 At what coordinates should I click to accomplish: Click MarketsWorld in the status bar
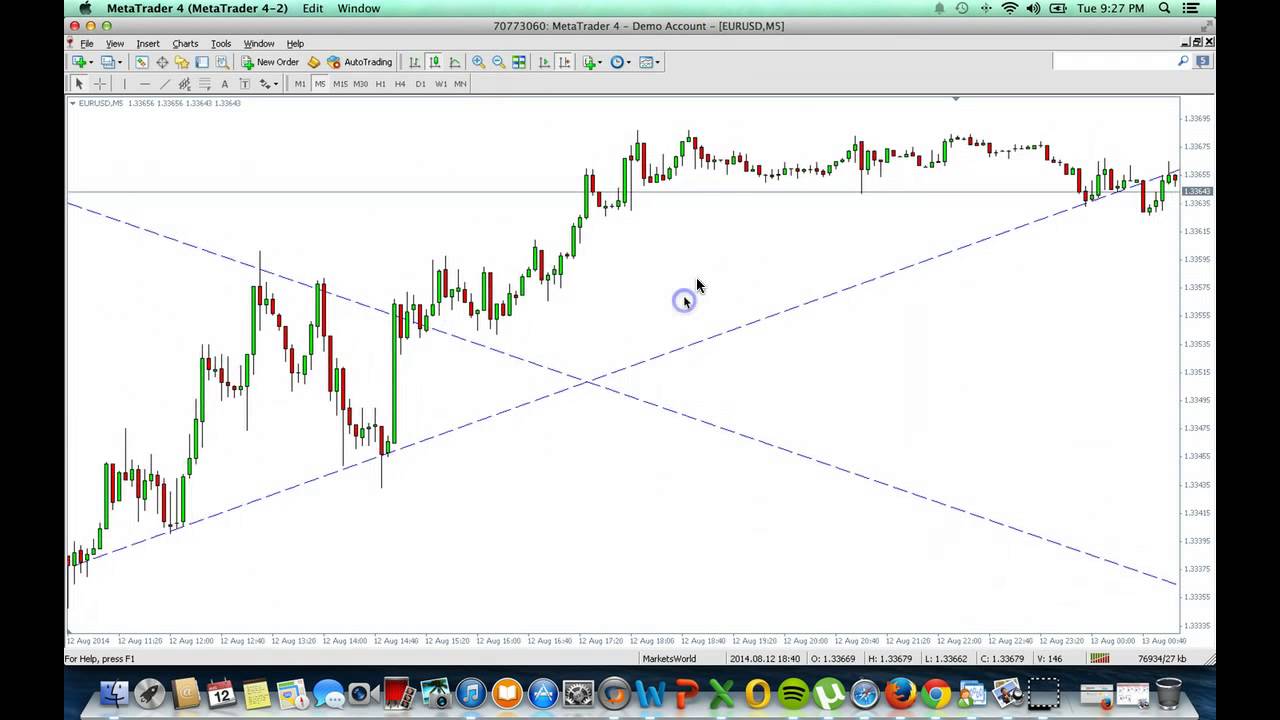[x=669, y=658]
